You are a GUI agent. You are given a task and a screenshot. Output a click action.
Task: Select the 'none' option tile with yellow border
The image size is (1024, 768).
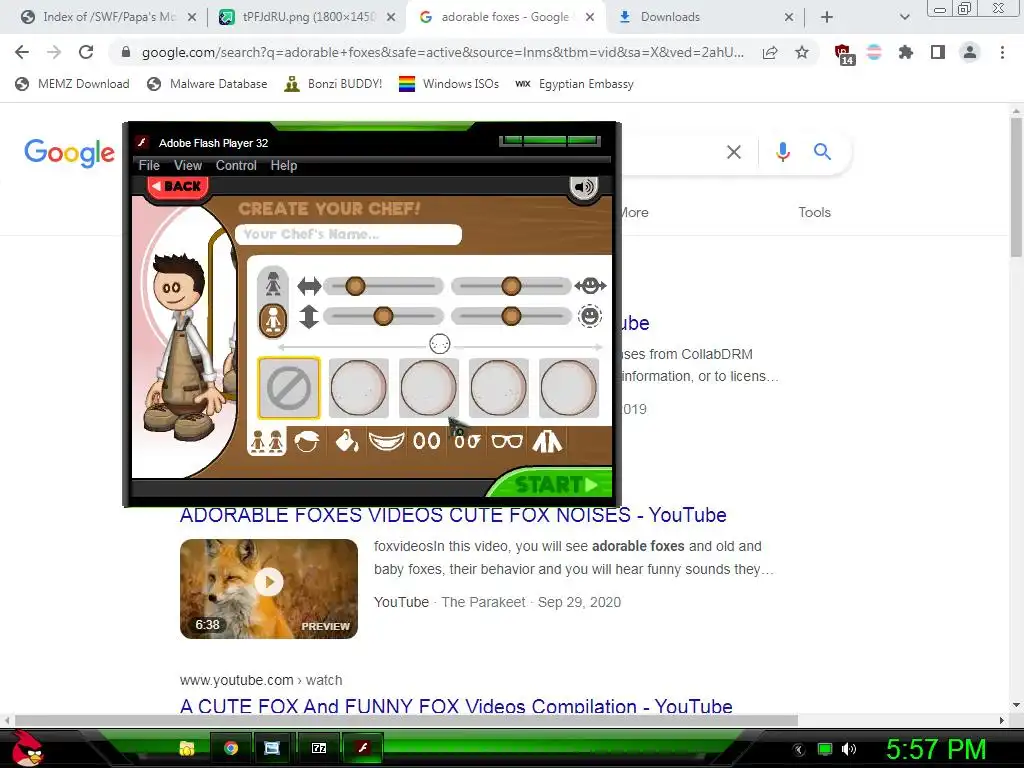point(289,388)
